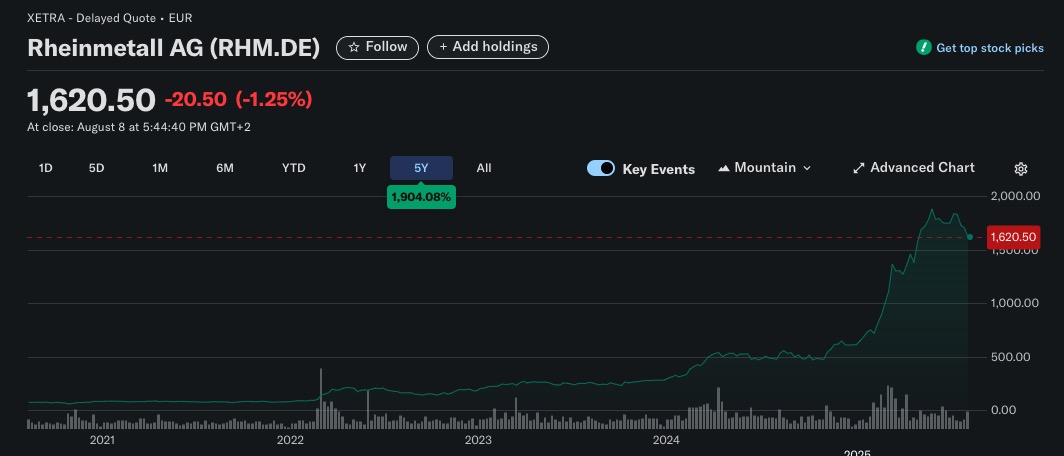
Task: Click the 2023 x-axis label
Action: coord(478,440)
